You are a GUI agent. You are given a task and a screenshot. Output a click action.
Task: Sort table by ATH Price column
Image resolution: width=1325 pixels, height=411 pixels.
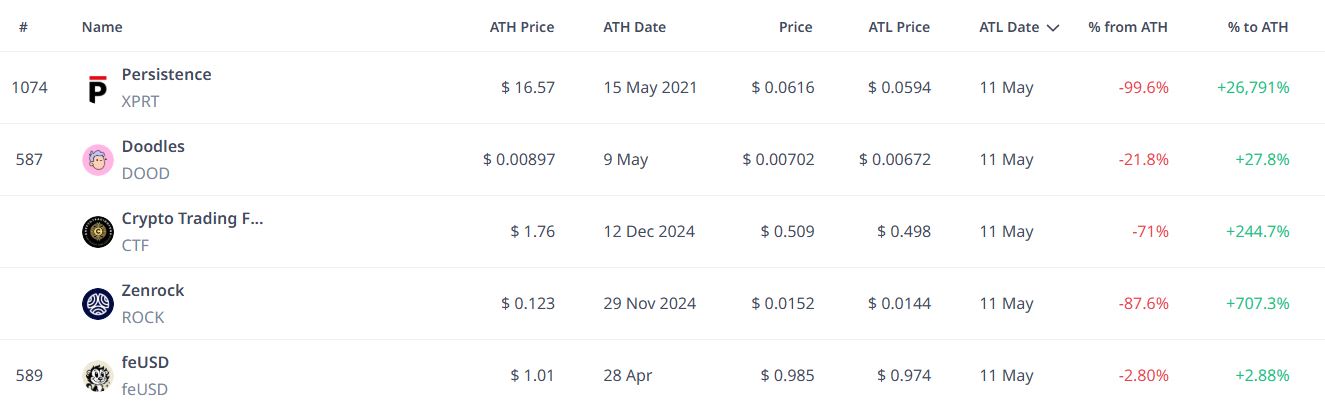point(522,28)
